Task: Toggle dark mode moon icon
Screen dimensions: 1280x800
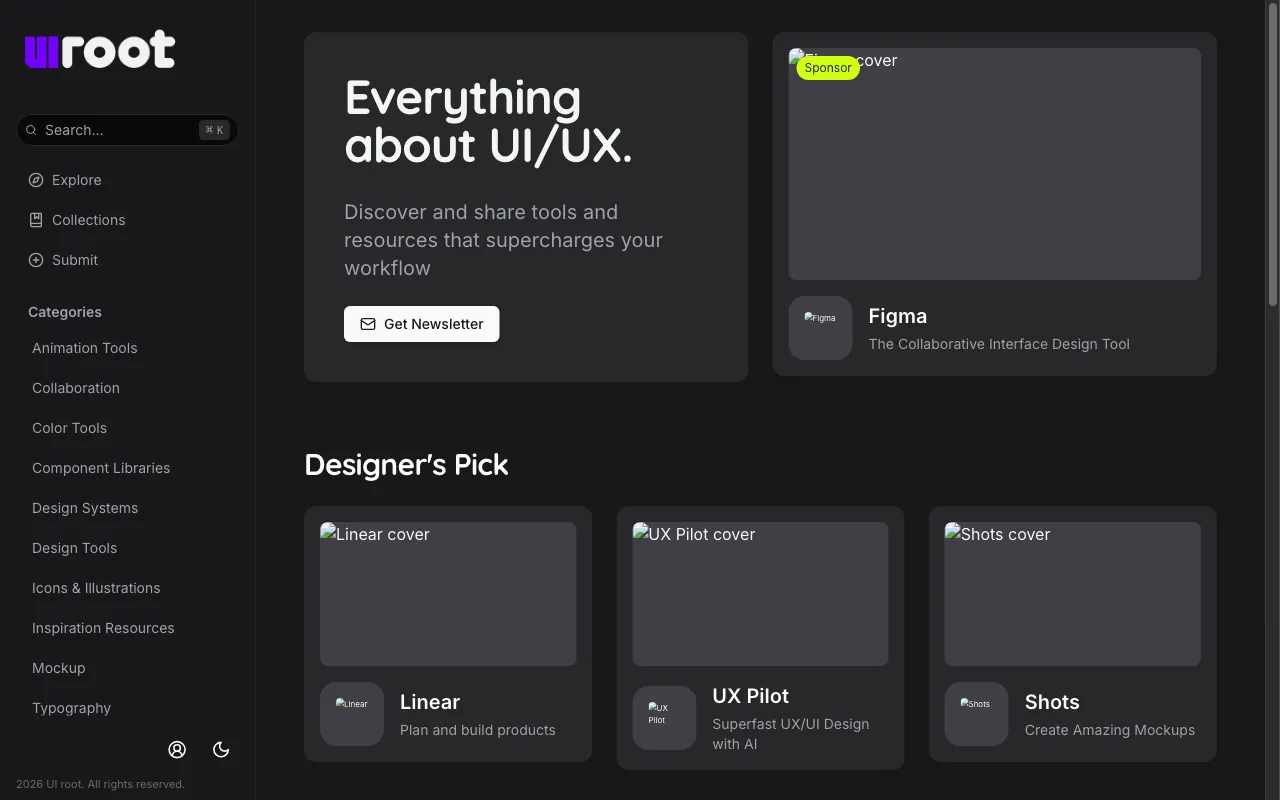Action: (221, 750)
